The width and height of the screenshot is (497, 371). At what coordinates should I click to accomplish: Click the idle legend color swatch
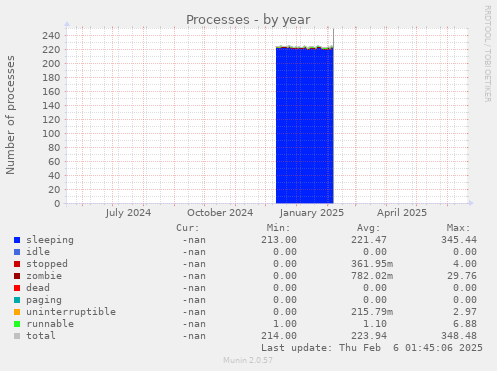(x=17, y=252)
